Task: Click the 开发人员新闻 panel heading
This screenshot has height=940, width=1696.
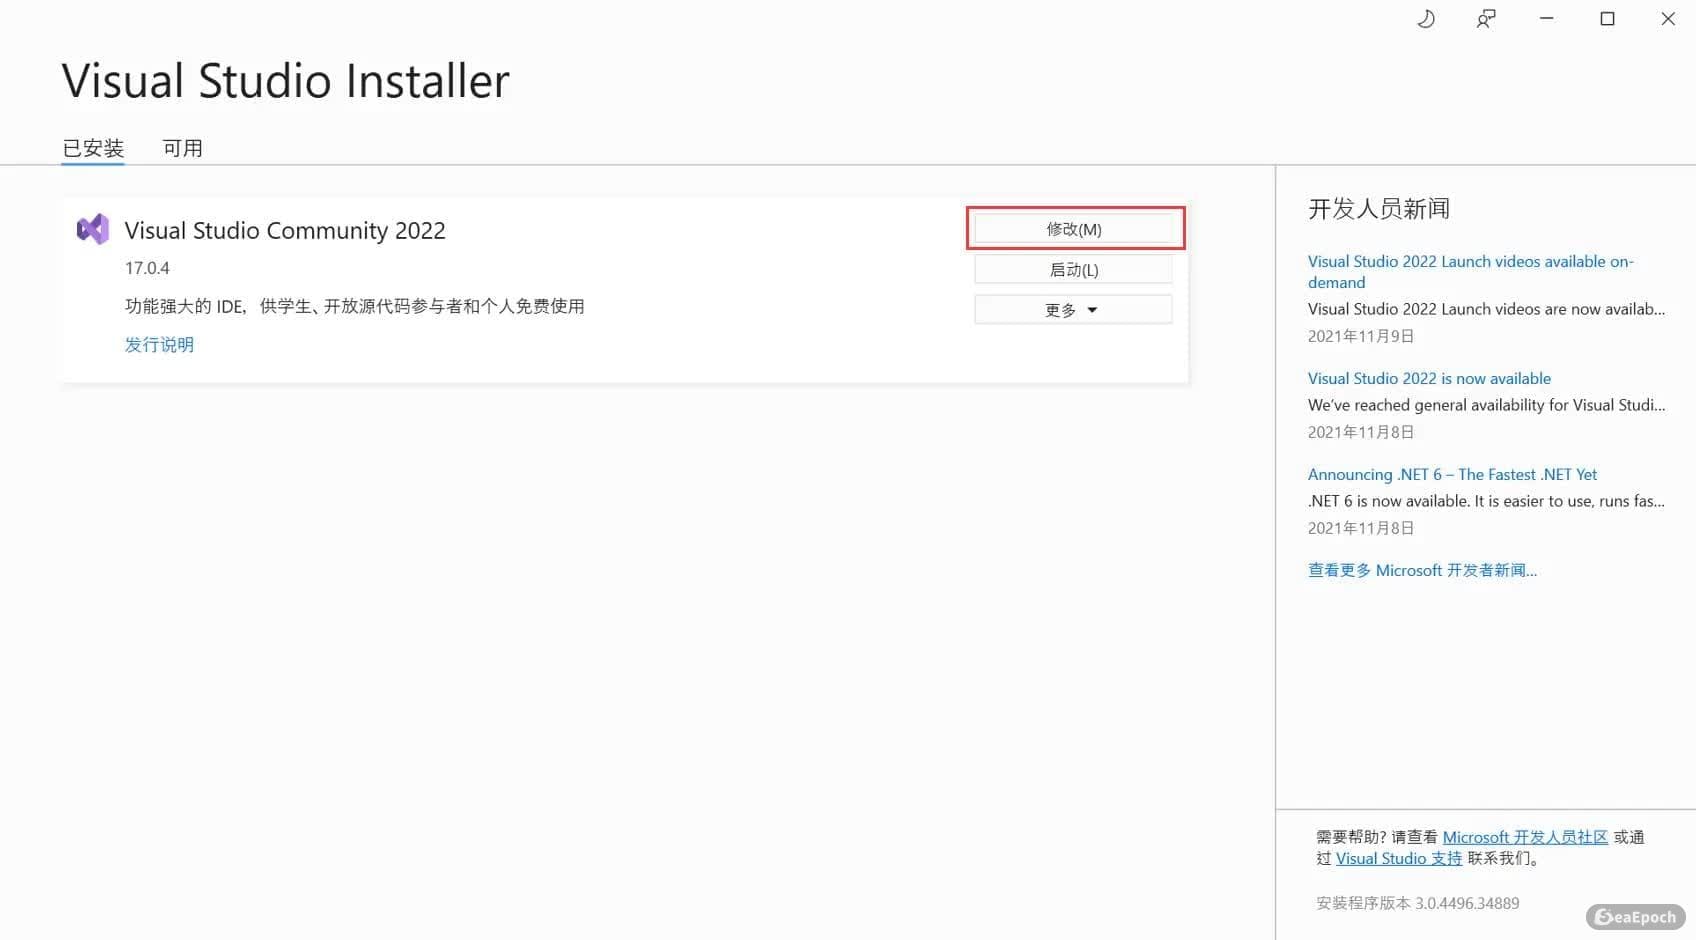Action: pos(1378,208)
